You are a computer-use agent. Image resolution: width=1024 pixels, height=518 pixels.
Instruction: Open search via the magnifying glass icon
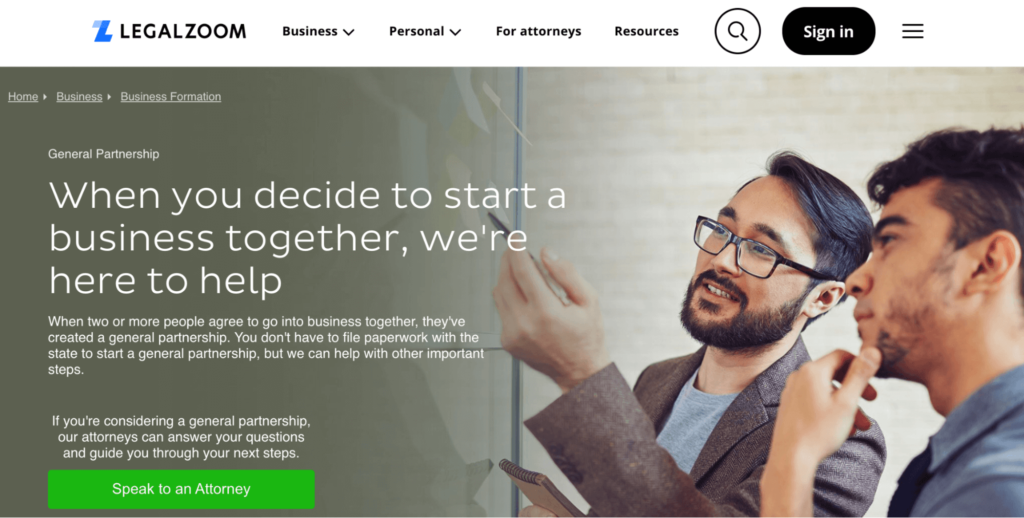pyautogui.click(x=737, y=31)
